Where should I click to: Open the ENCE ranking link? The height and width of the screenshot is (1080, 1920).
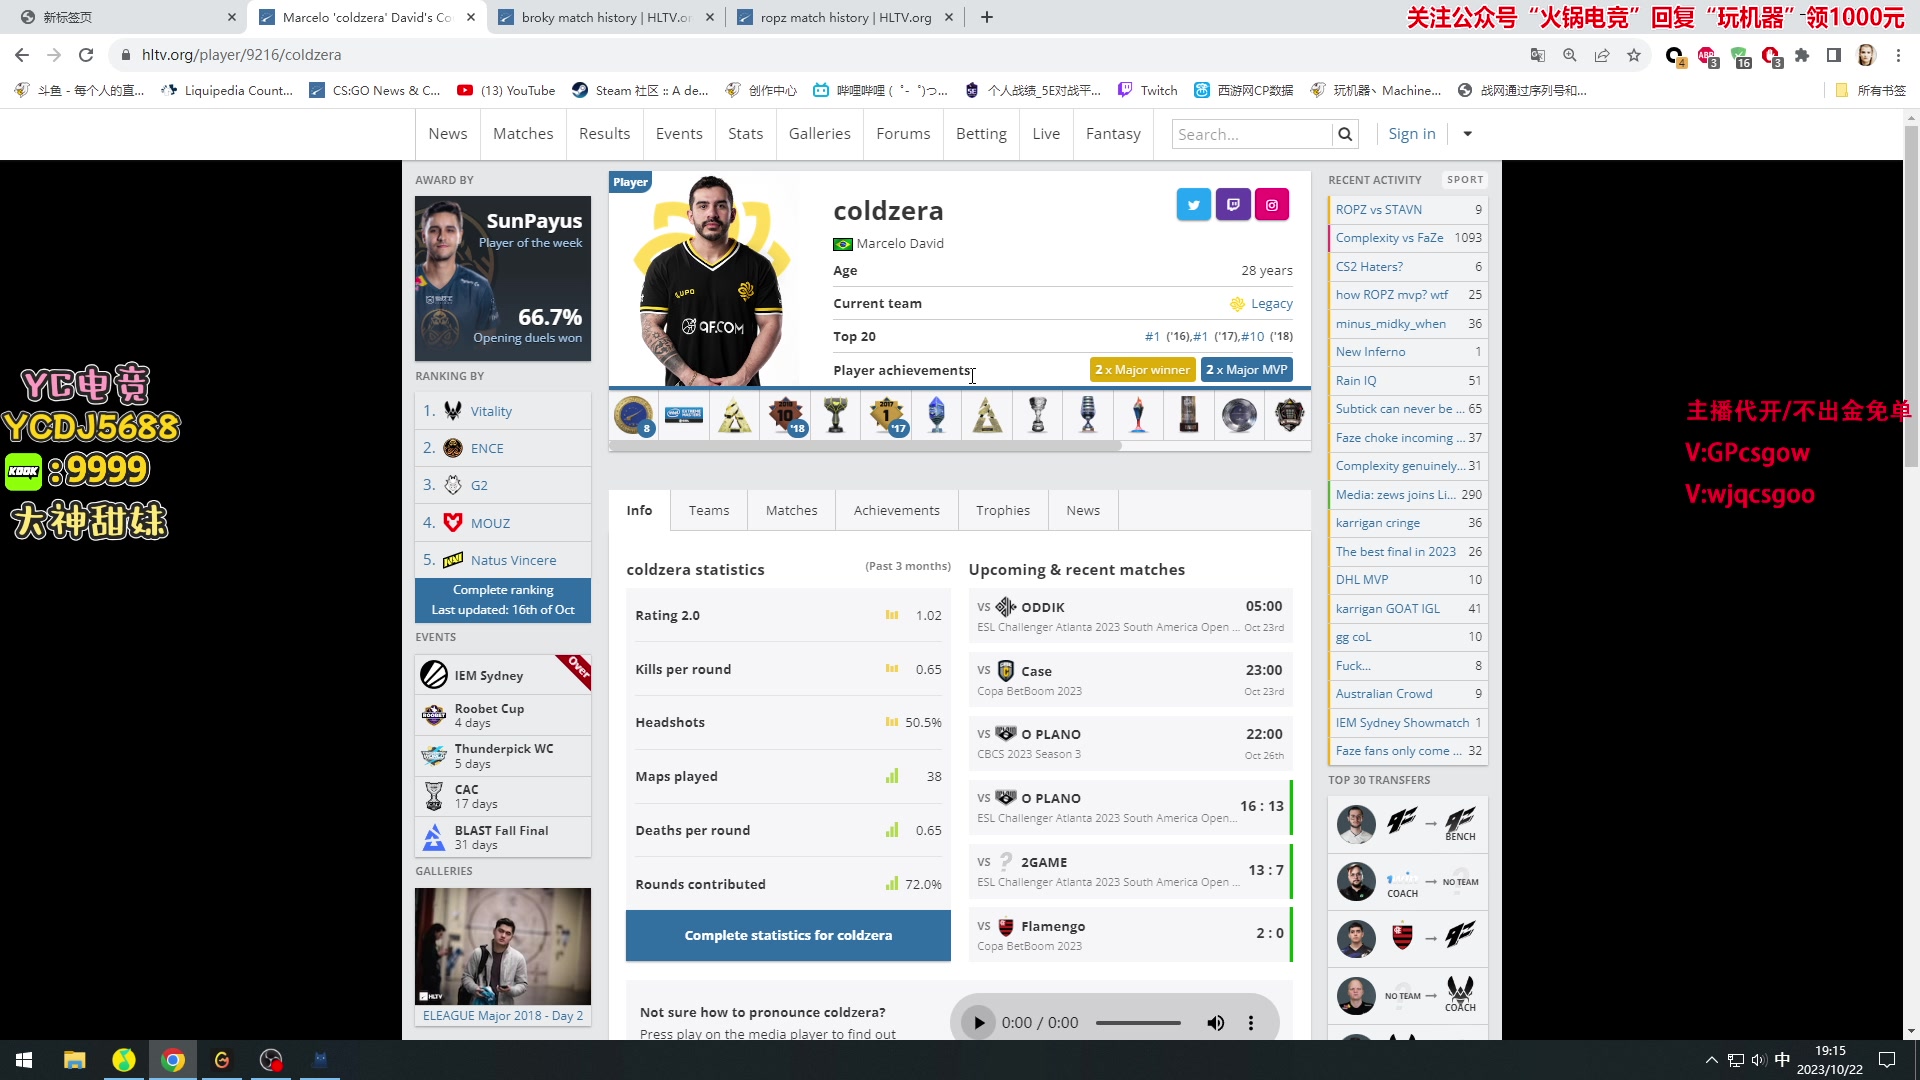point(487,448)
